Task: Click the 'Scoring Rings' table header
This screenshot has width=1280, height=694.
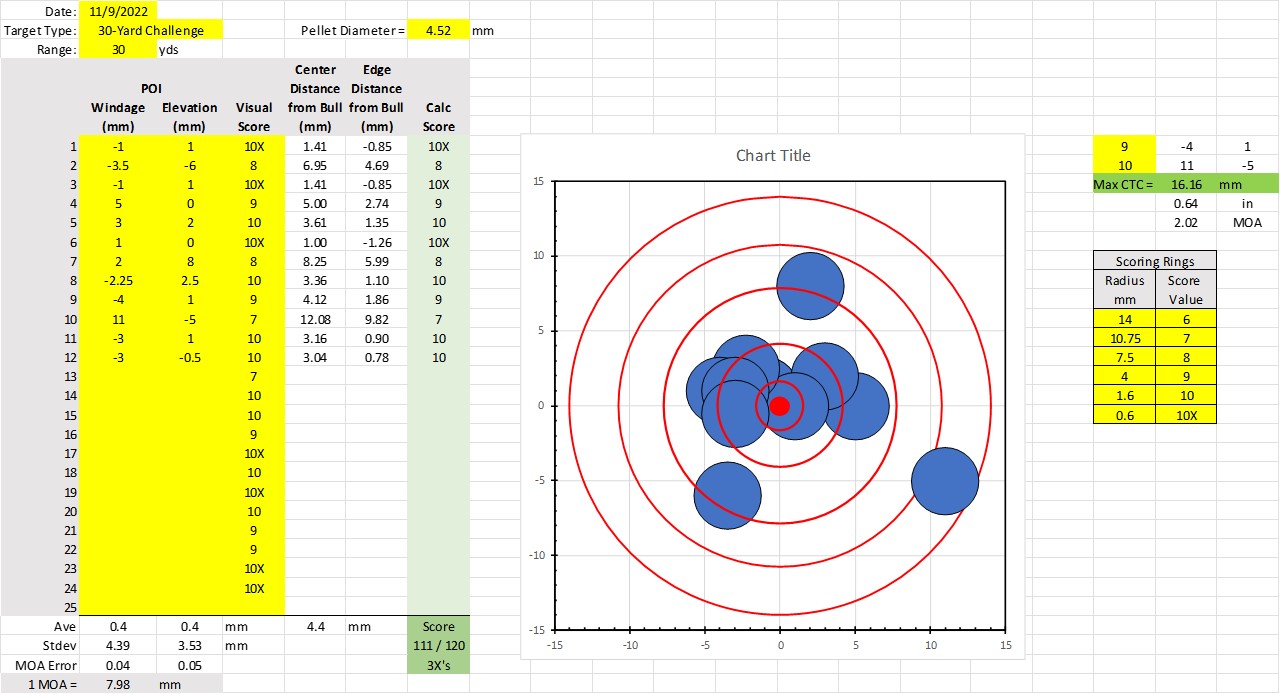Action: pos(1155,261)
